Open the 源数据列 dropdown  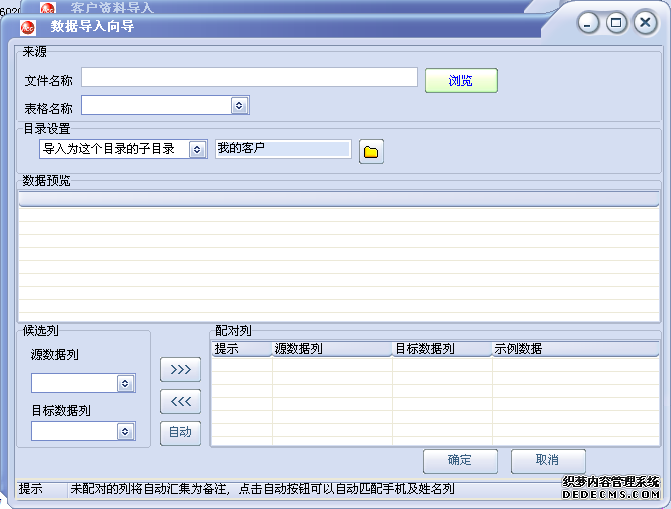pos(125,383)
